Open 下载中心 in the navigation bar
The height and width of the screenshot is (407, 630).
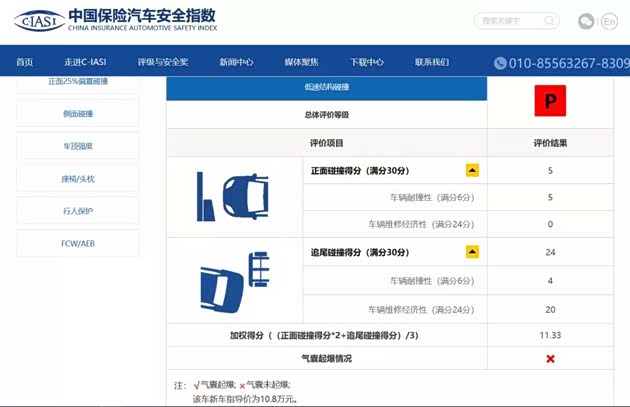(x=367, y=62)
